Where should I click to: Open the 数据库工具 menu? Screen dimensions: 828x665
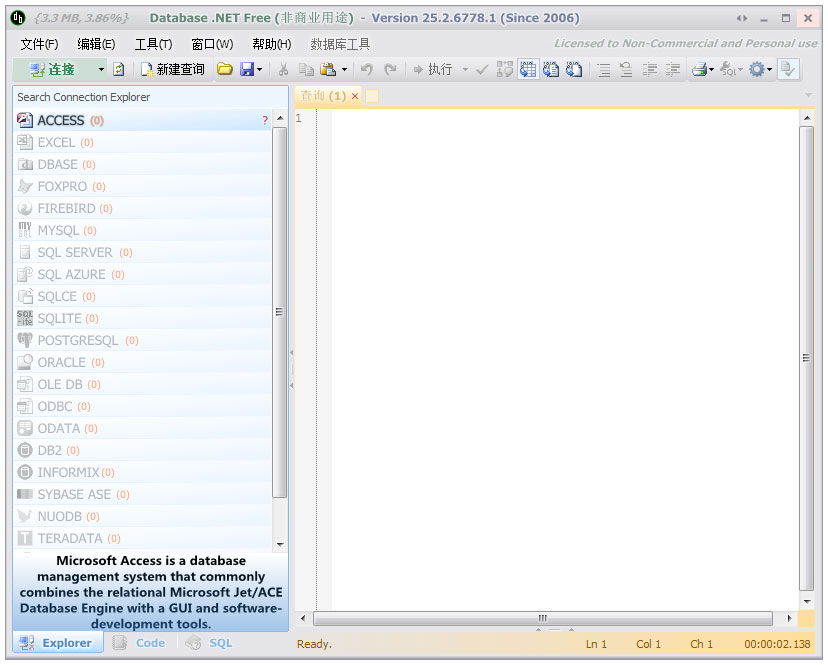340,44
